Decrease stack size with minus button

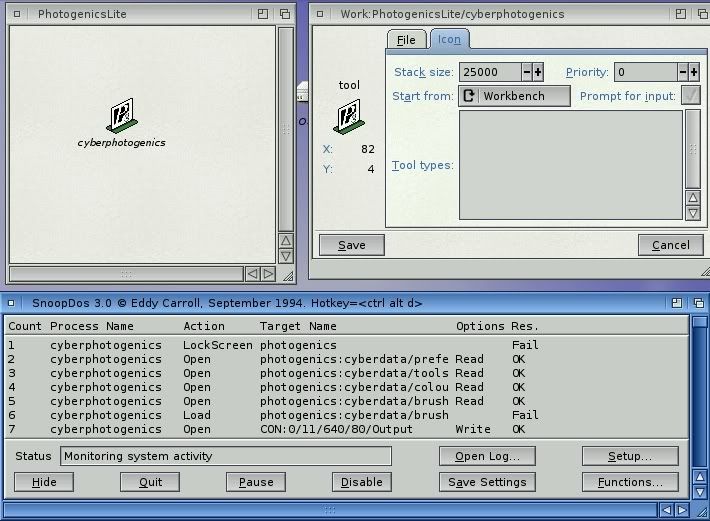[x=526, y=72]
